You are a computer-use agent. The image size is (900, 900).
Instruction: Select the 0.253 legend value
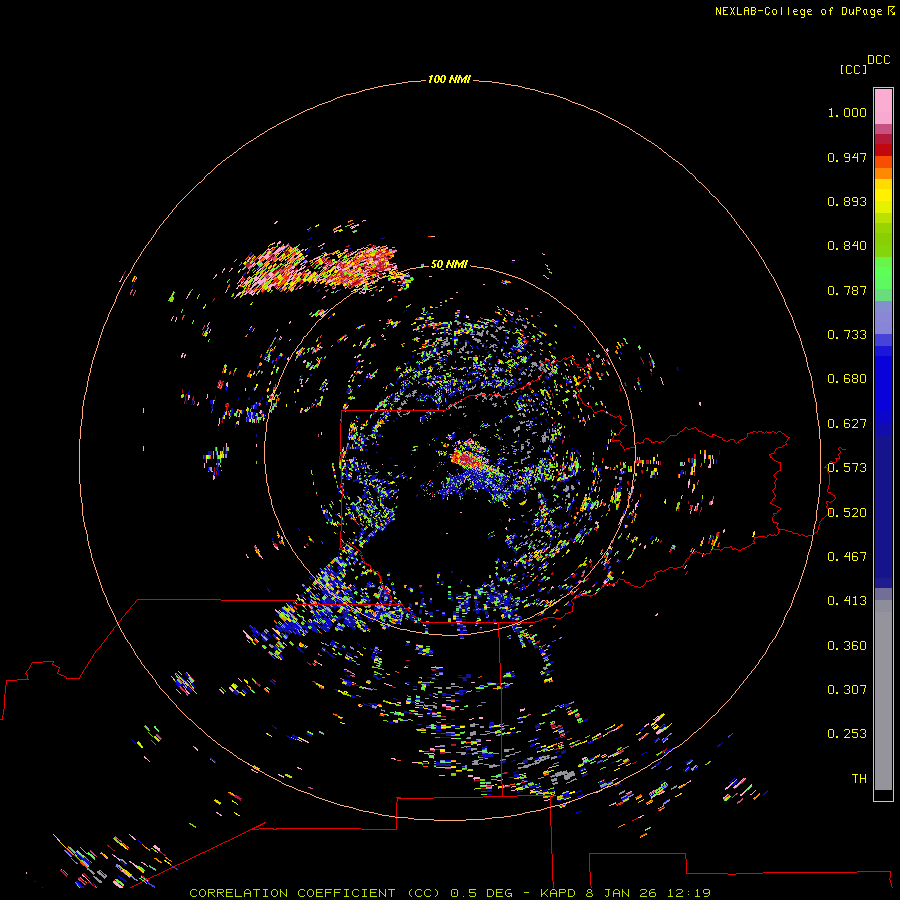[847, 734]
